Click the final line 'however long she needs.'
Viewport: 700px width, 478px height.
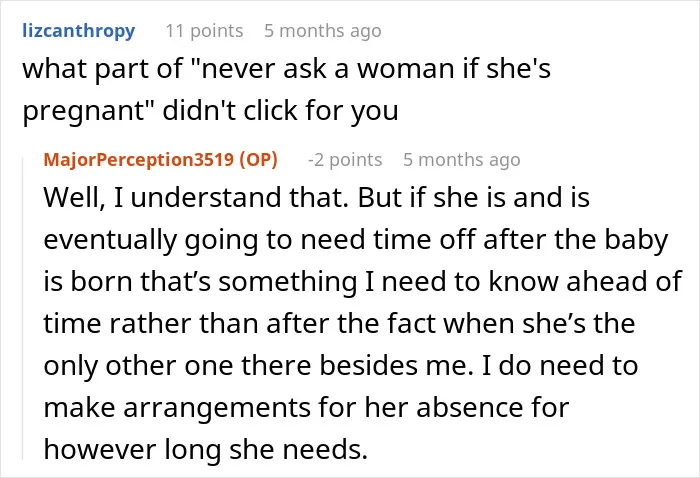pos(205,449)
